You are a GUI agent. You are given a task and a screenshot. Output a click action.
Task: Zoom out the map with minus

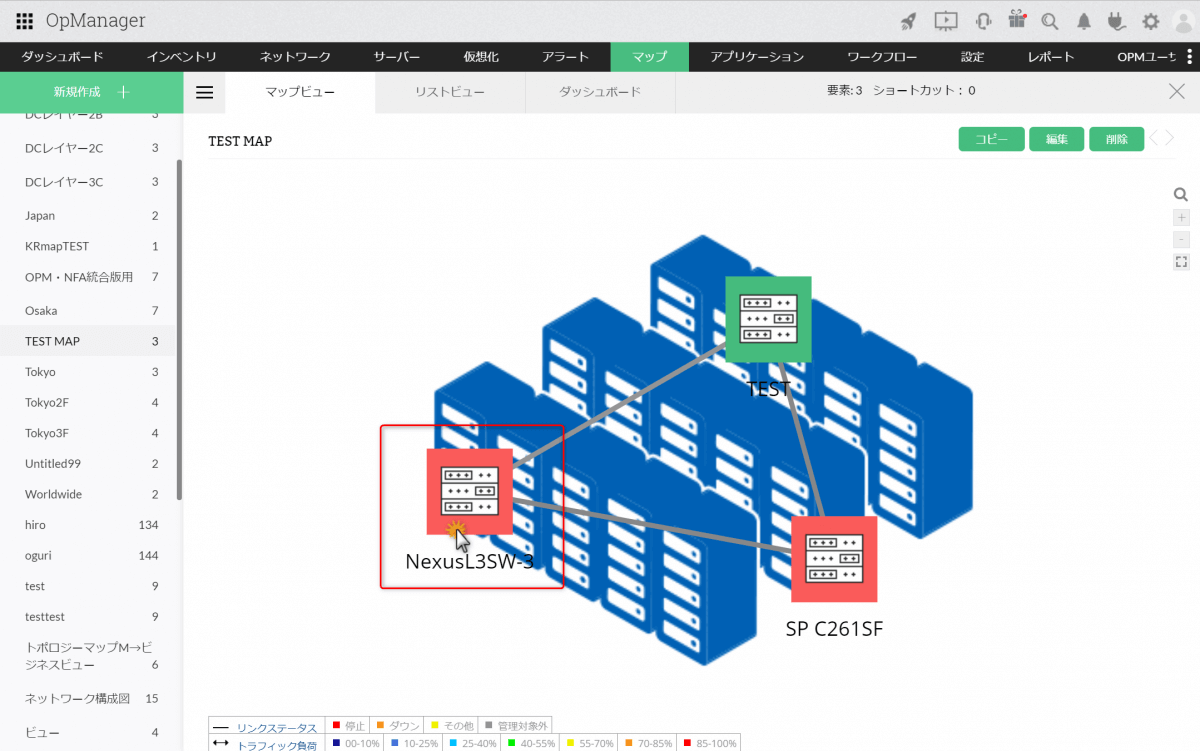click(x=1181, y=239)
